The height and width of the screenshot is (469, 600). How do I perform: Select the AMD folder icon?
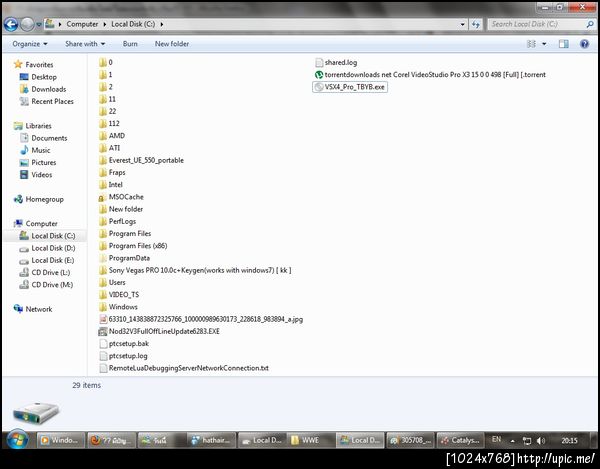click(x=103, y=136)
